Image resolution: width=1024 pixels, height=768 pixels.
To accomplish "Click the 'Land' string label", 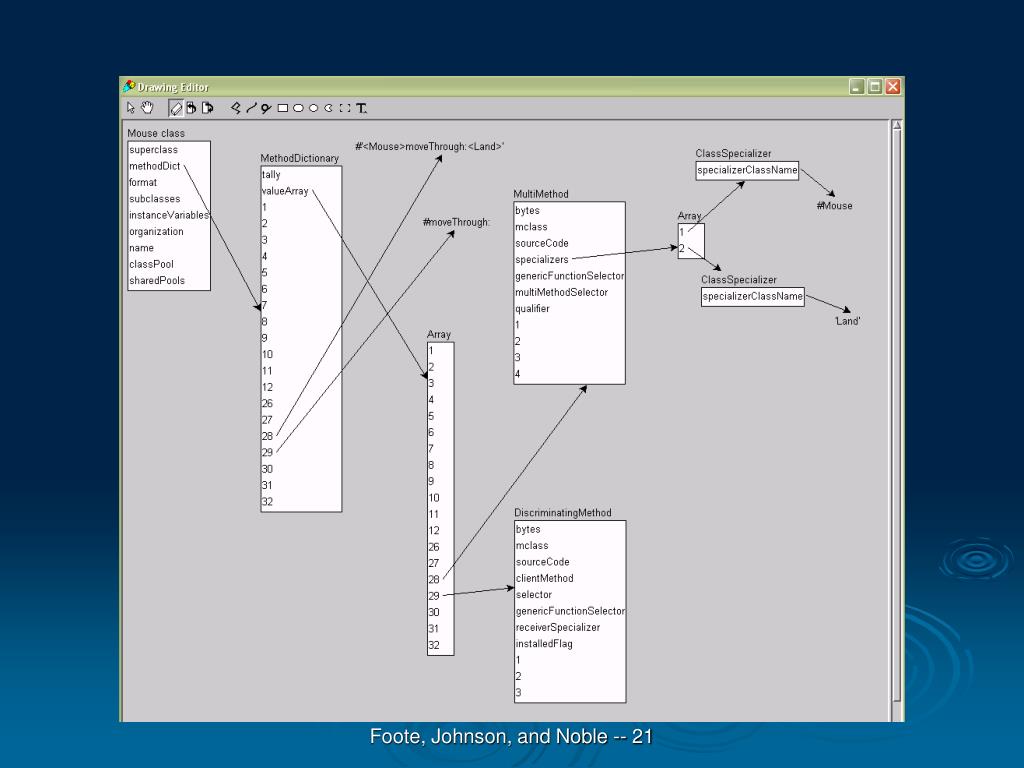I will point(848,321).
